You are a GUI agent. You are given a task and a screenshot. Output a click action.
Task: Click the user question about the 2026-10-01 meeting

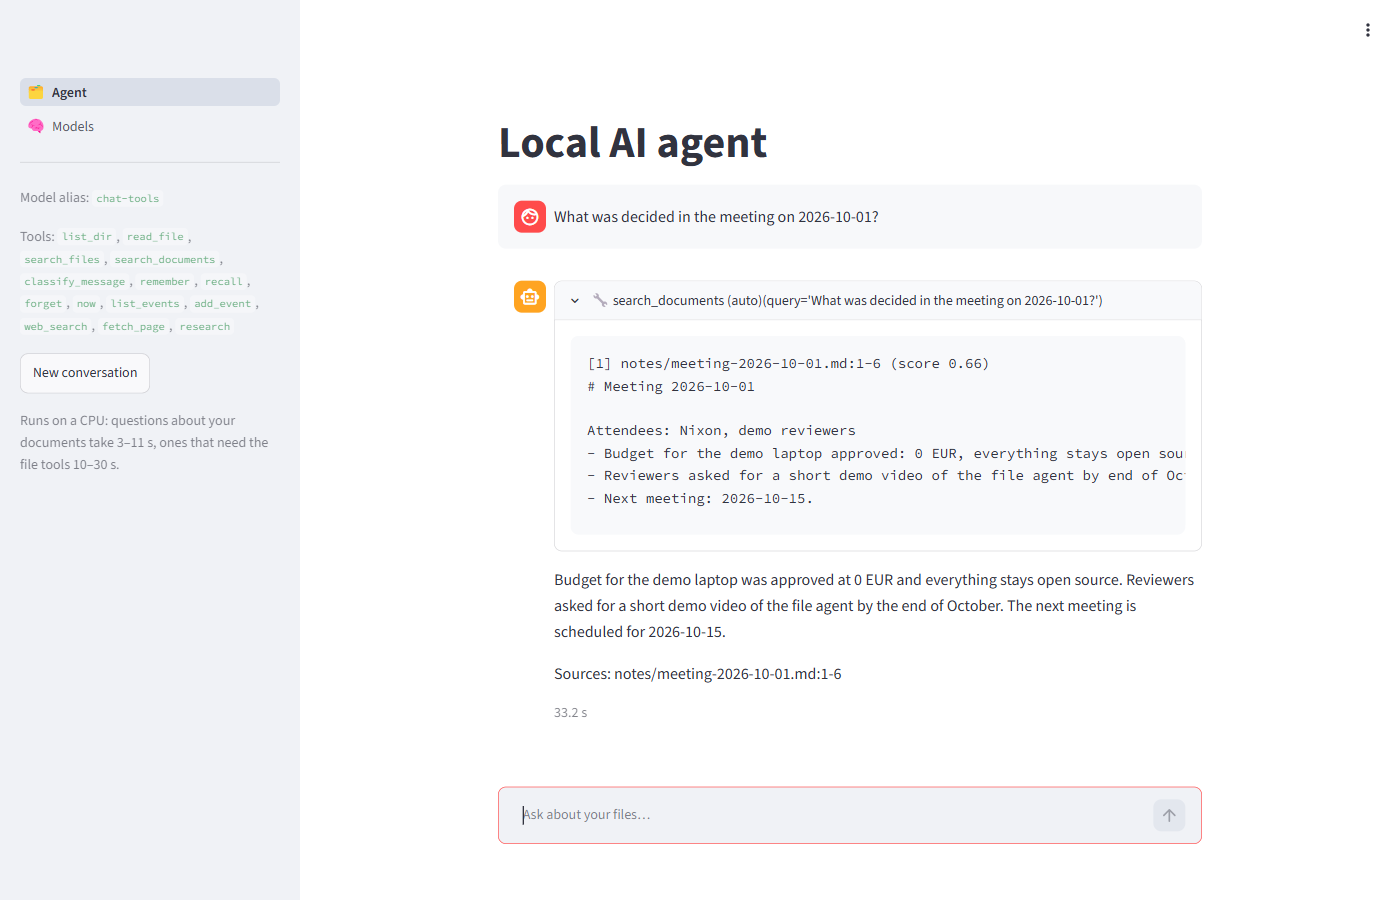716,217
